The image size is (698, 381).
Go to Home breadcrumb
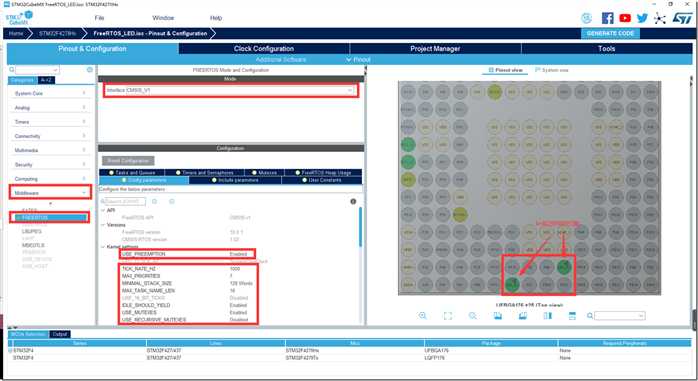[x=16, y=33]
